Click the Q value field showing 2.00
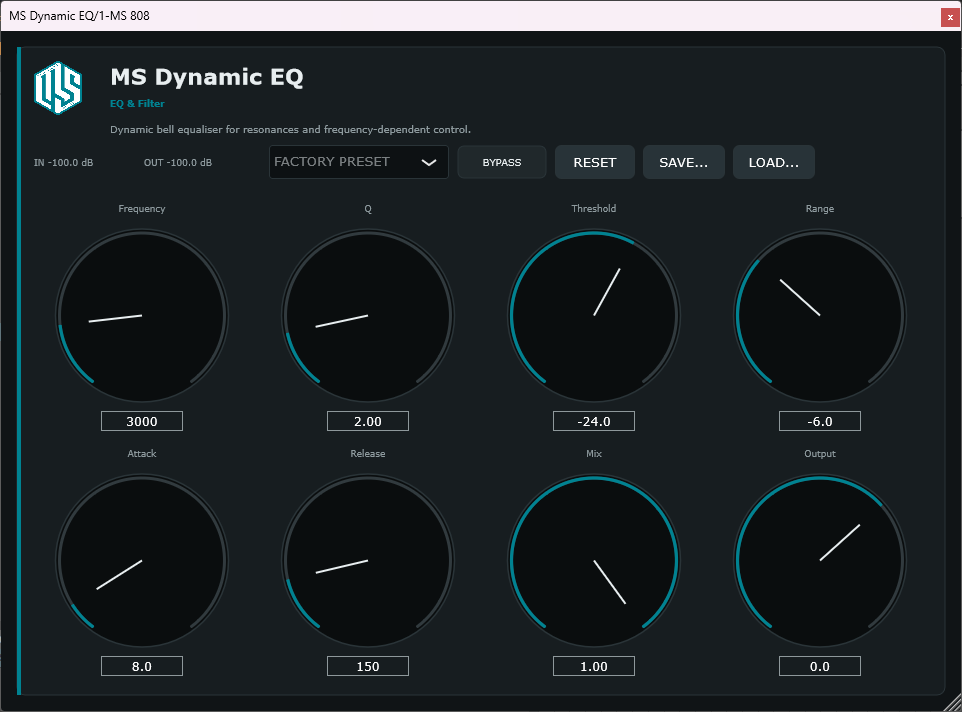962x712 pixels. [367, 421]
